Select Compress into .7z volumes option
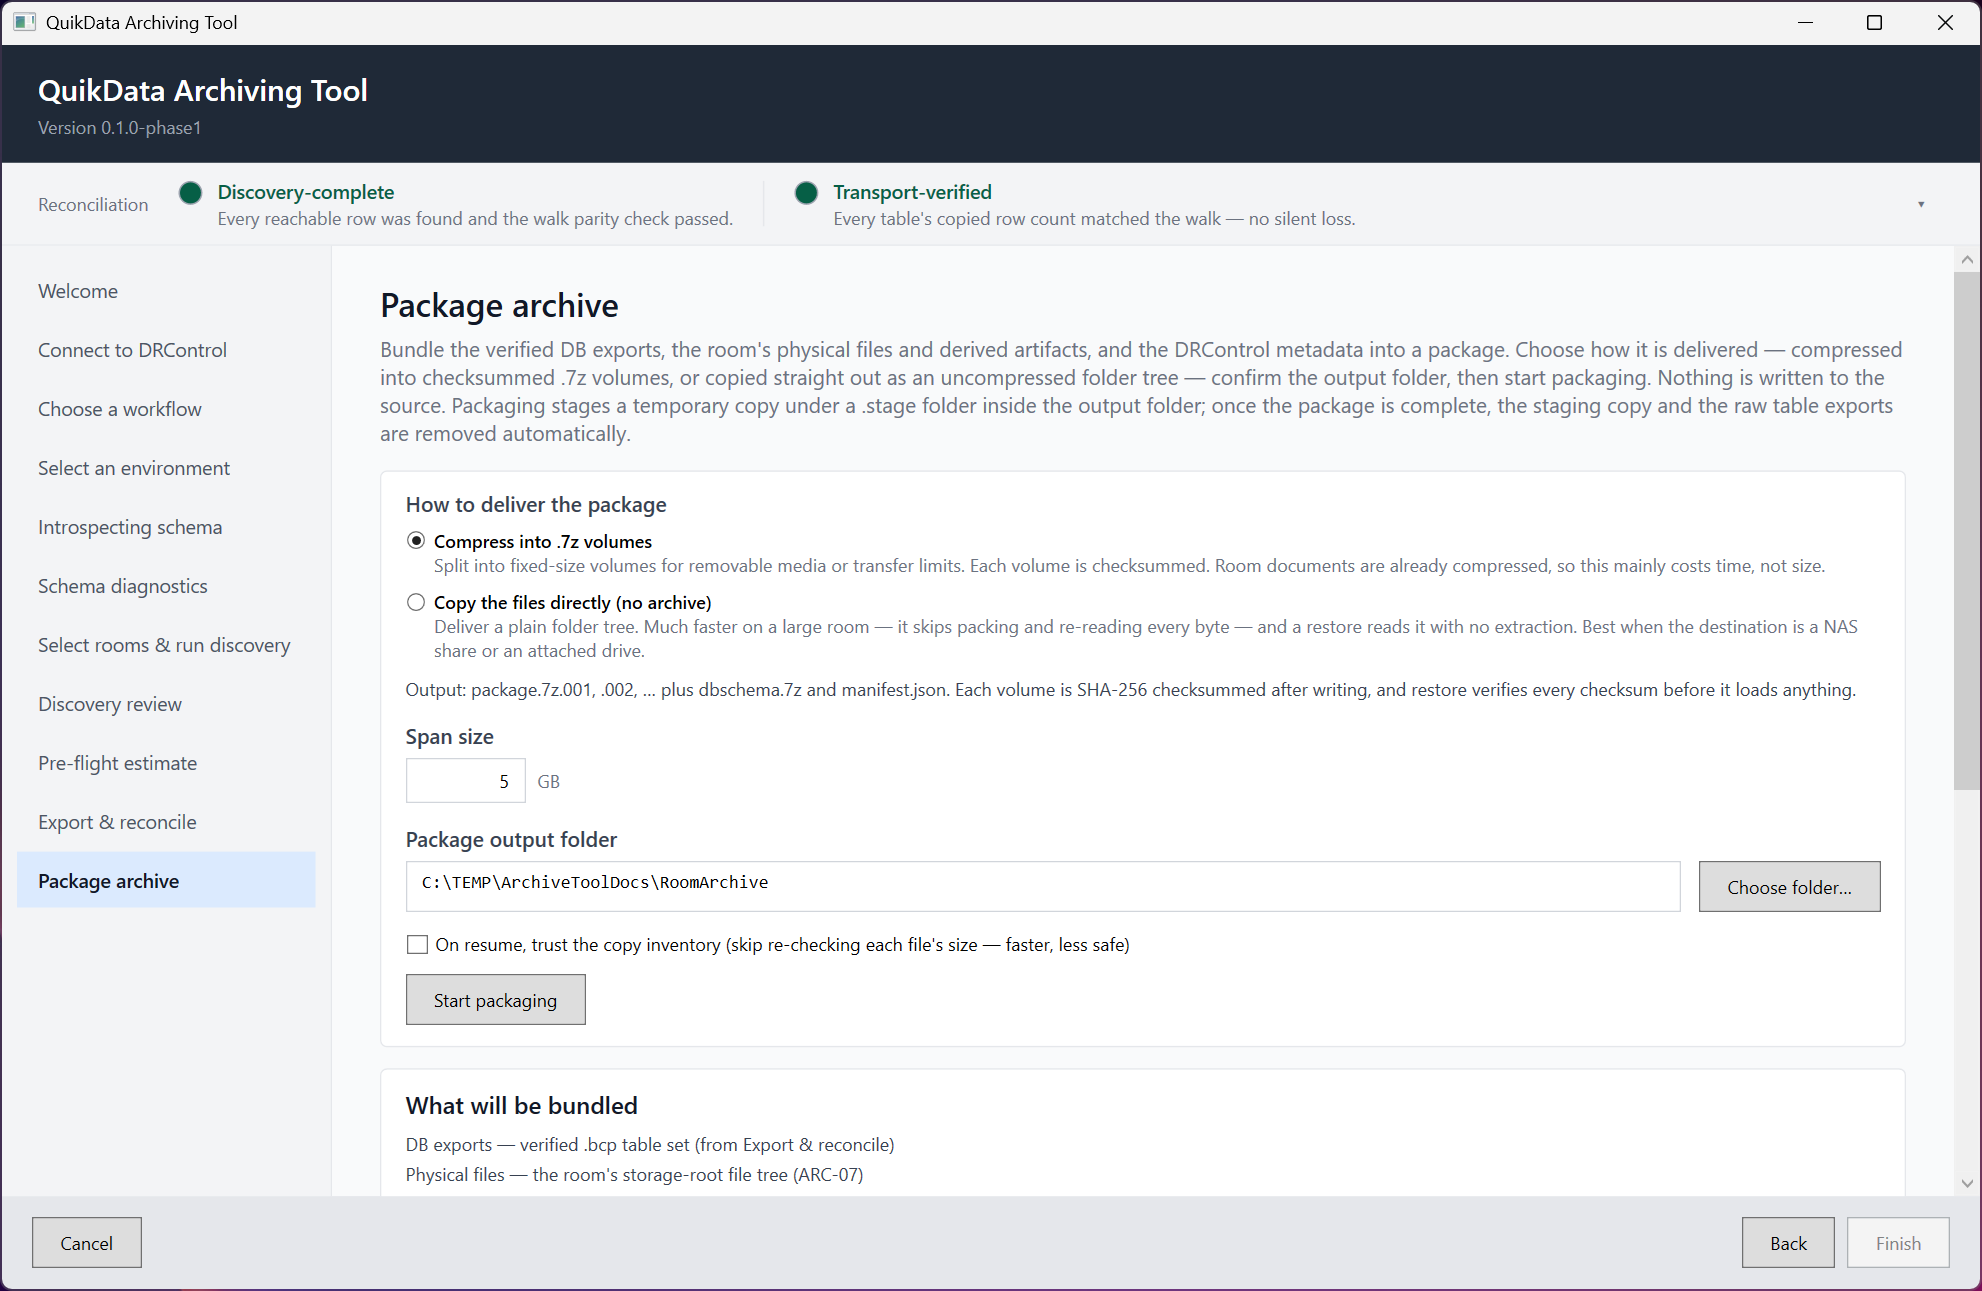This screenshot has height=1291, width=1982. click(416, 541)
